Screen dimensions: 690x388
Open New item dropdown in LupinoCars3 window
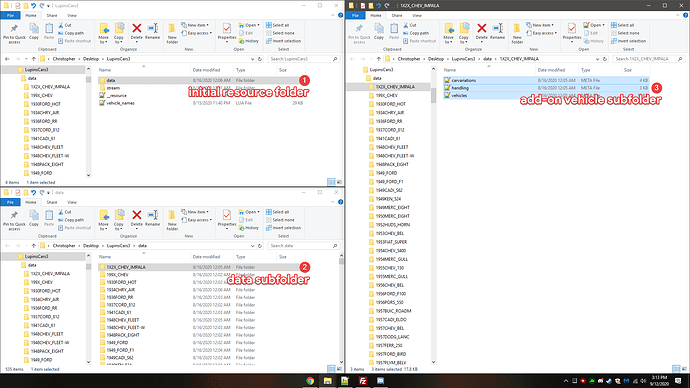(x=195, y=25)
